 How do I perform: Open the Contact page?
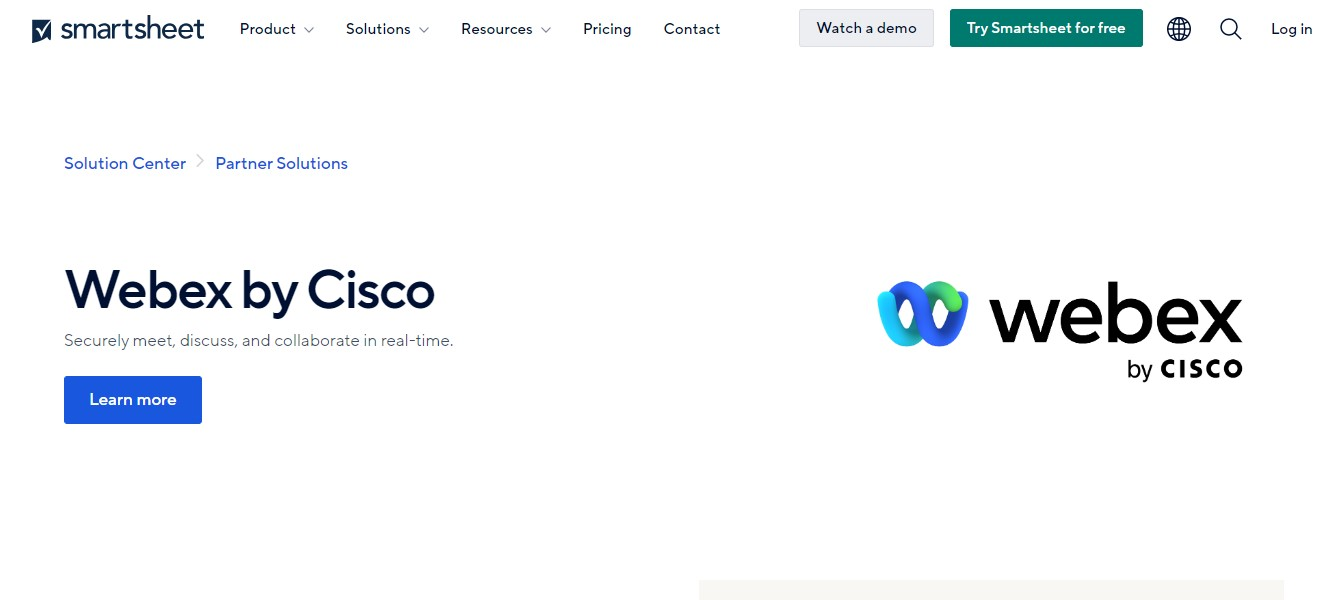coord(692,29)
